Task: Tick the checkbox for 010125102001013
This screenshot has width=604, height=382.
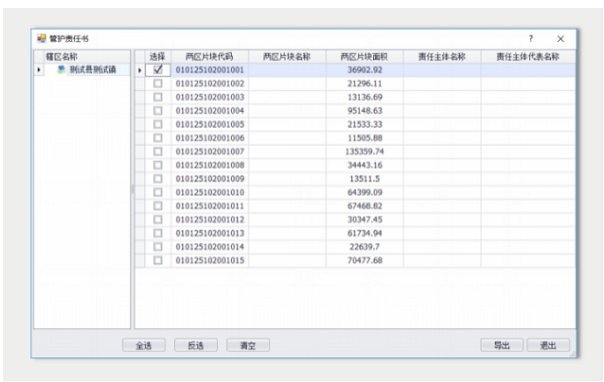Action: click(x=158, y=233)
